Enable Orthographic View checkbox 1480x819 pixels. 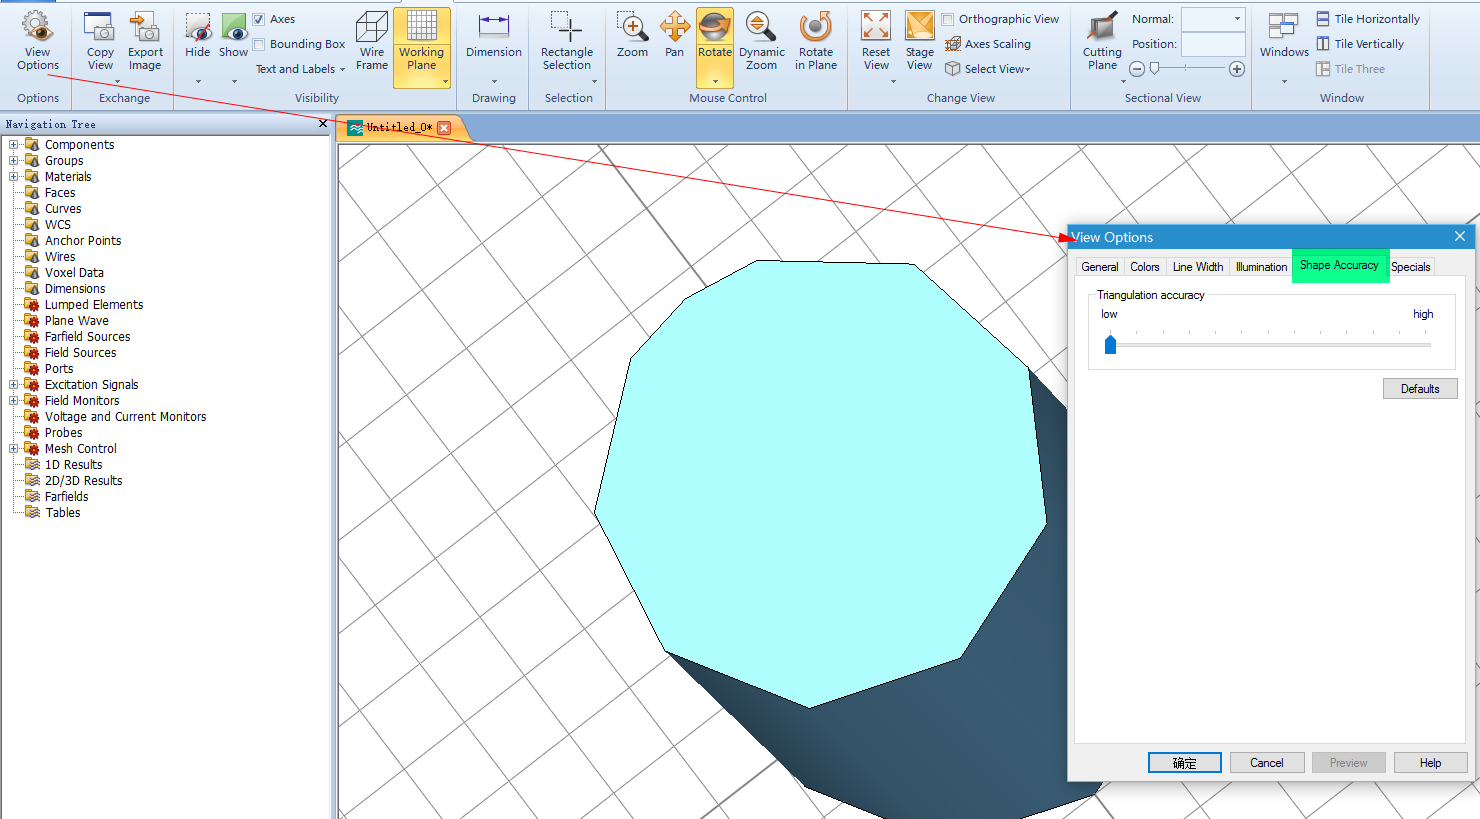point(948,19)
